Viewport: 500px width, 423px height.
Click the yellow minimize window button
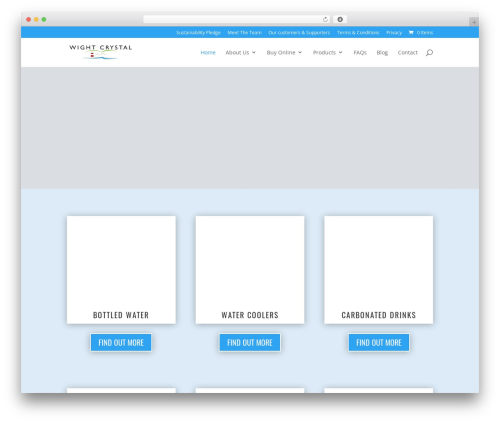(x=36, y=19)
